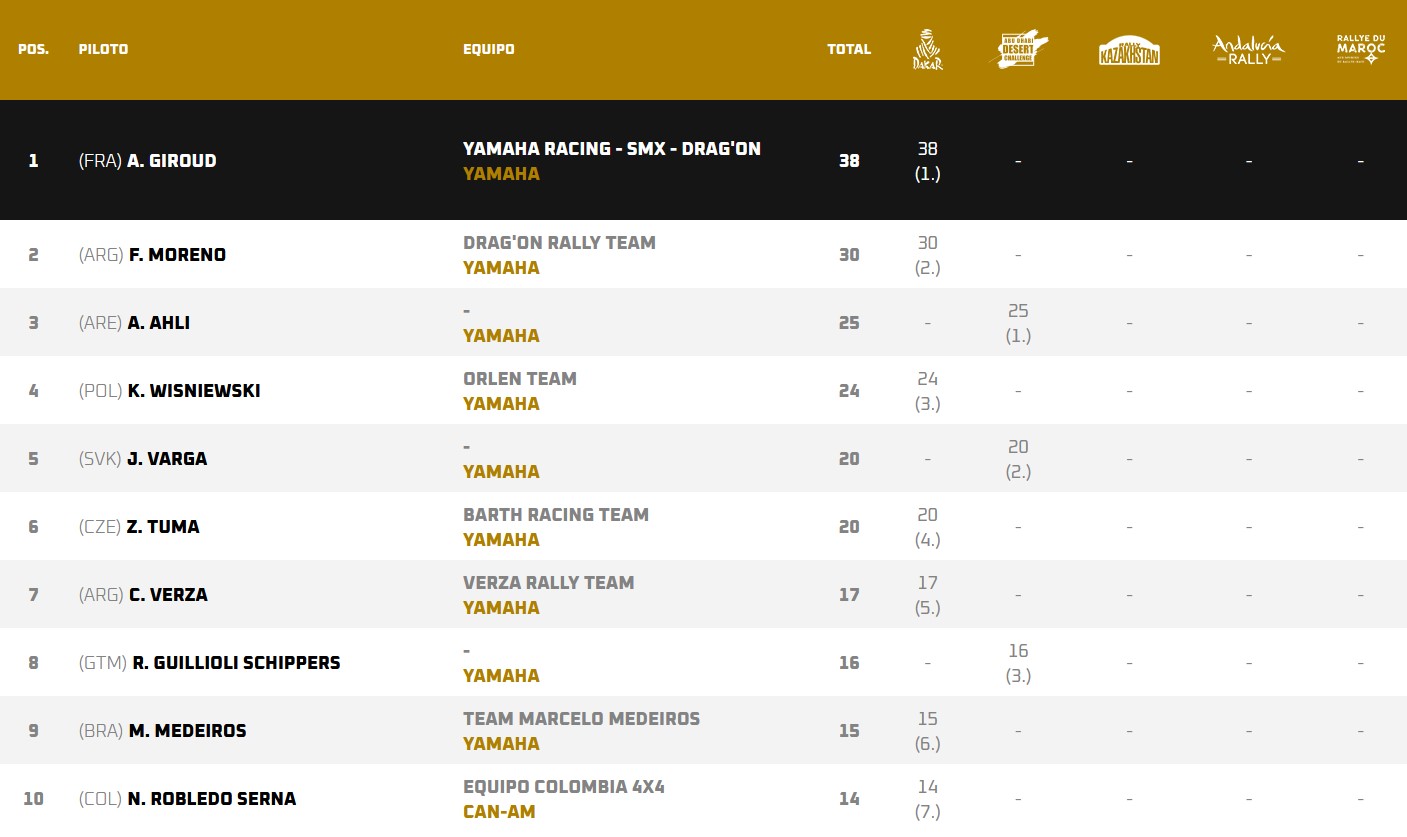
Task: Click position number 1 in the standings
Action: click(33, 161)
